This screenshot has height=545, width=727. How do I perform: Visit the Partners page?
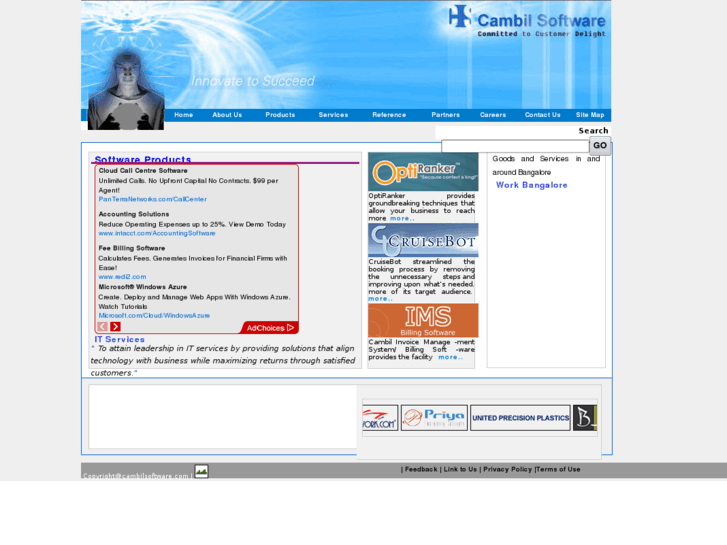pos(445,115)
